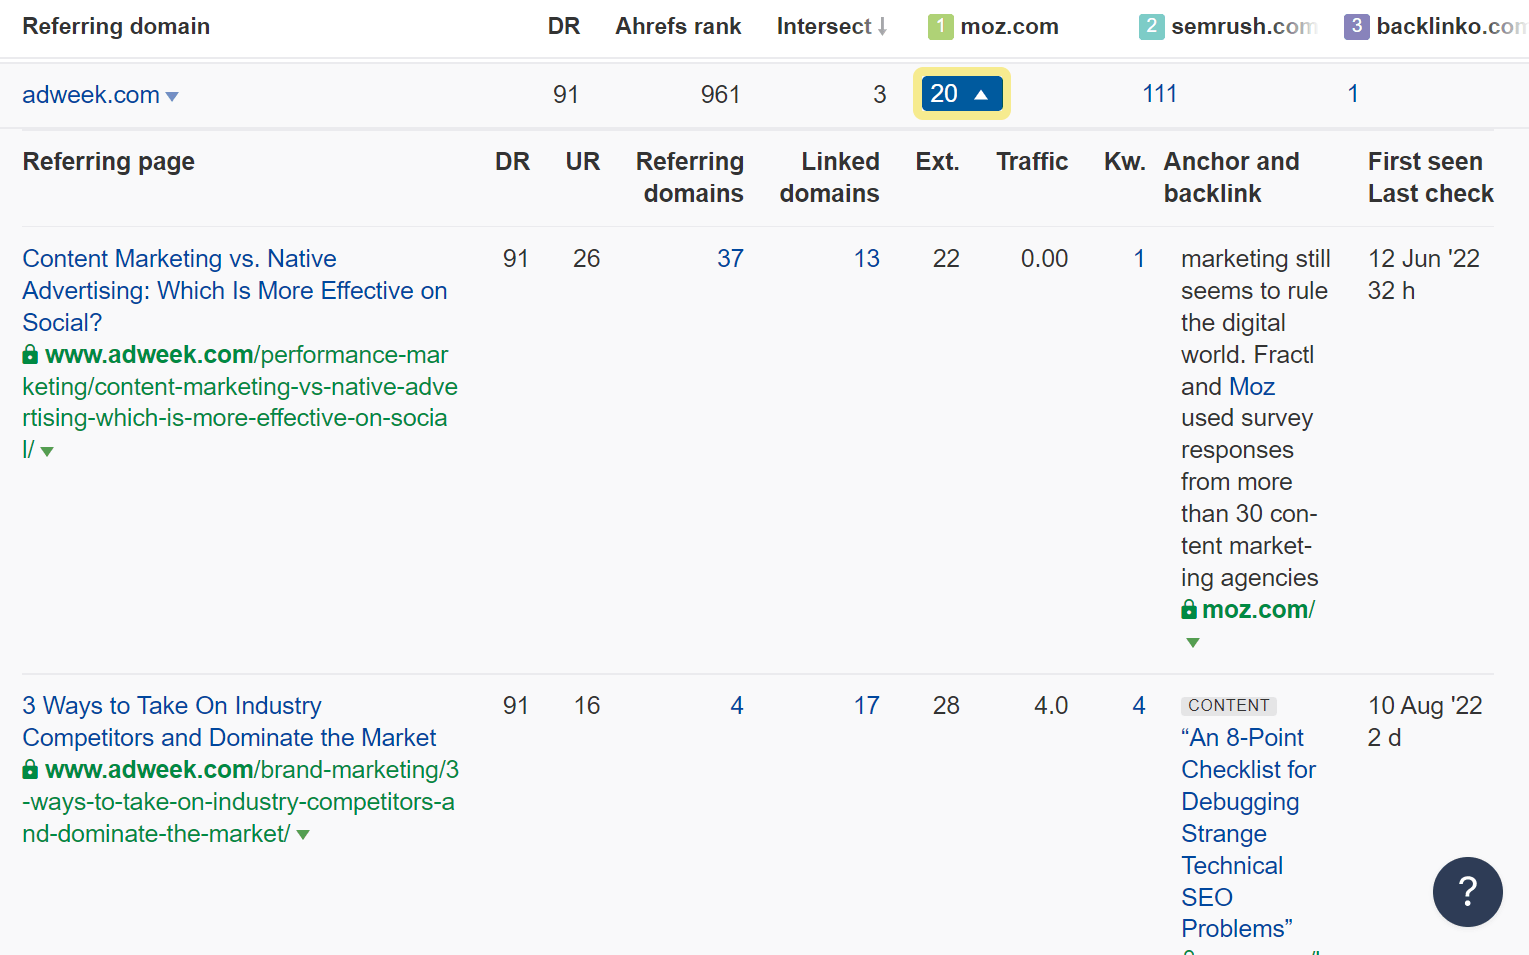Expand dropdown after 3-ways-to-take-on URL

click(303, 835)
